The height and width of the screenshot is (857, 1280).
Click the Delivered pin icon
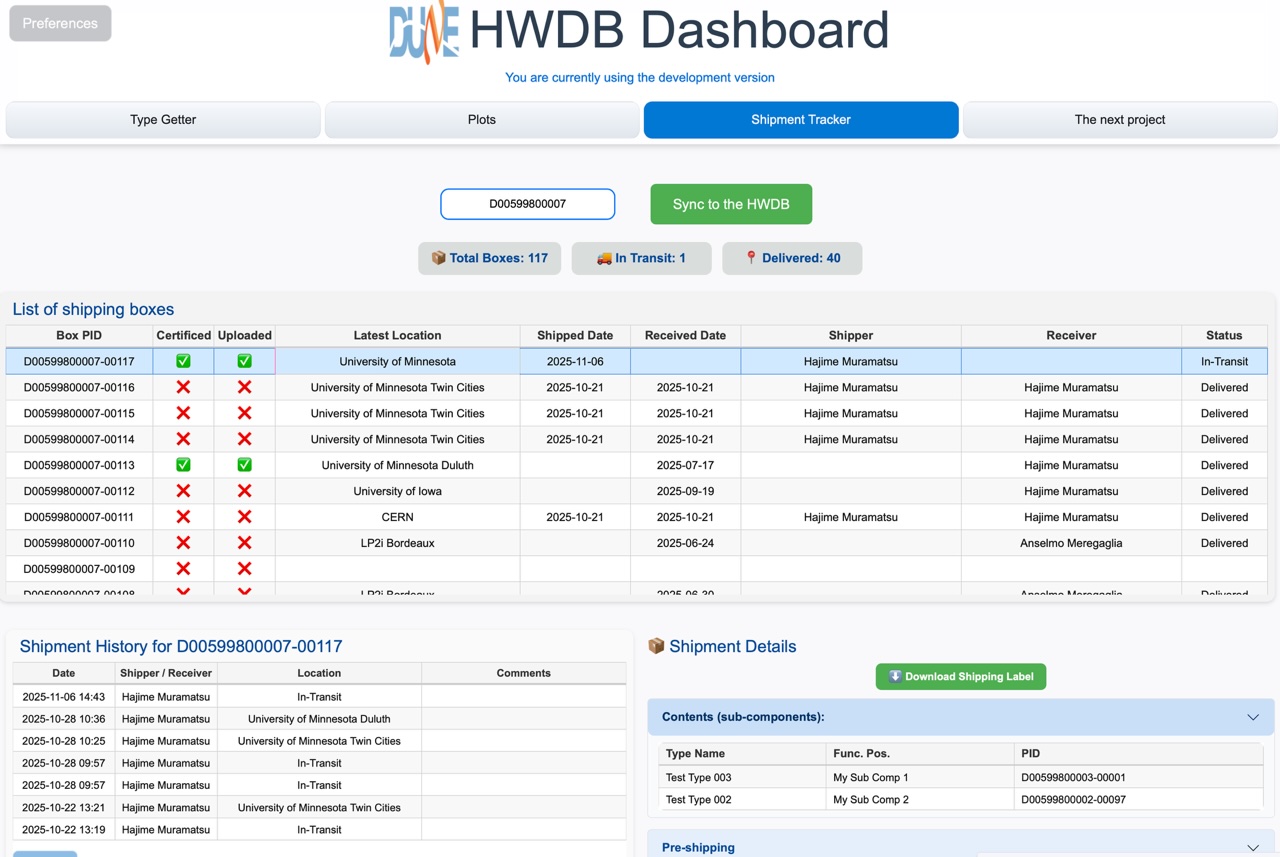751,258
